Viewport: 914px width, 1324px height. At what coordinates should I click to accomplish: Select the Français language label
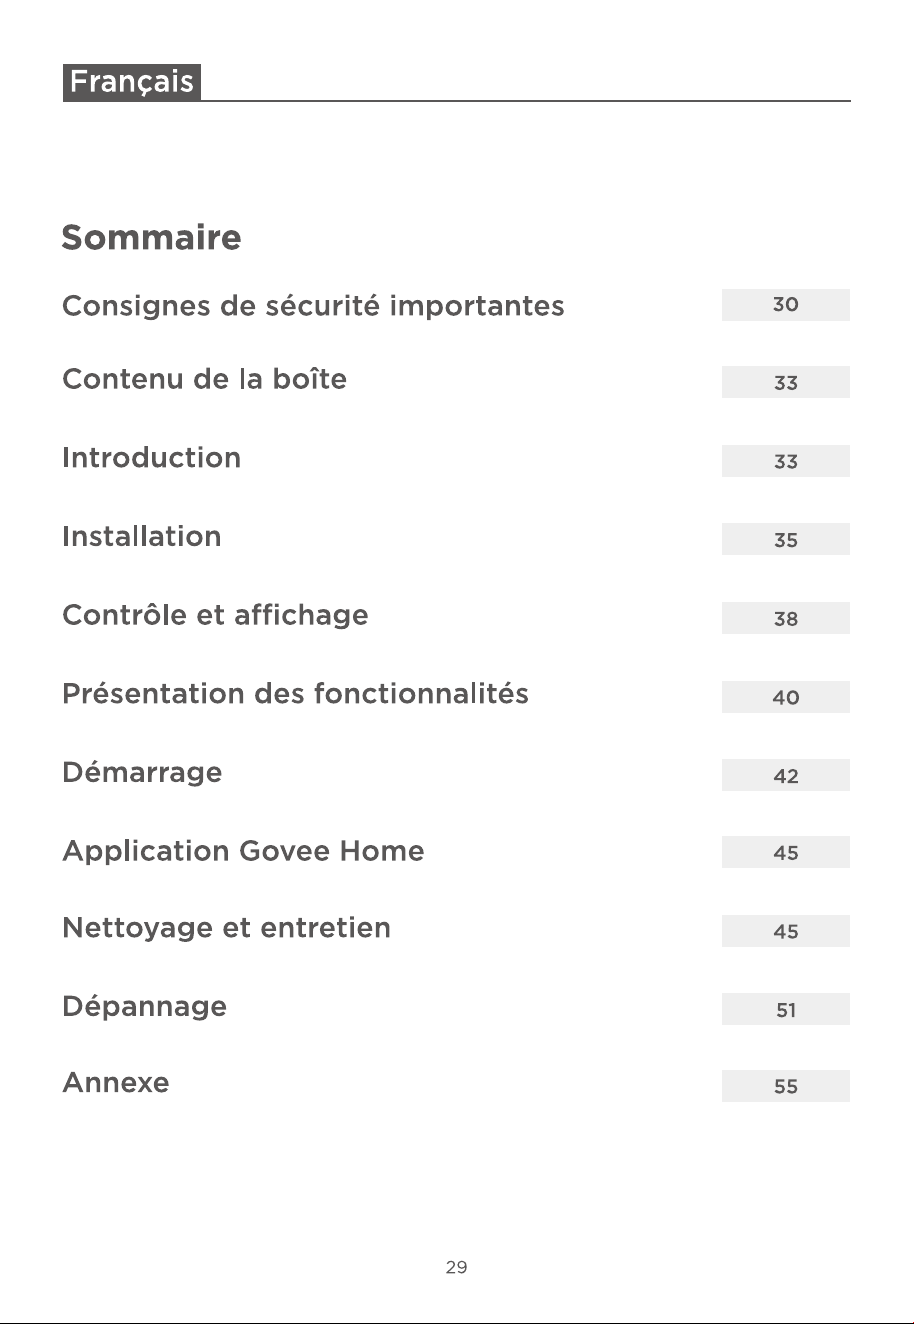(x=132, y=82)
